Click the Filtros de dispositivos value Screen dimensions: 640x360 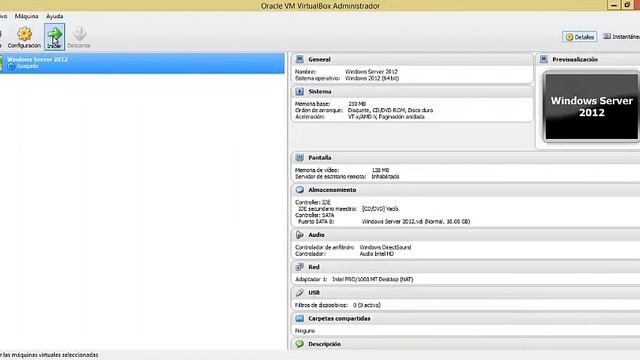[x=367, y=305]
